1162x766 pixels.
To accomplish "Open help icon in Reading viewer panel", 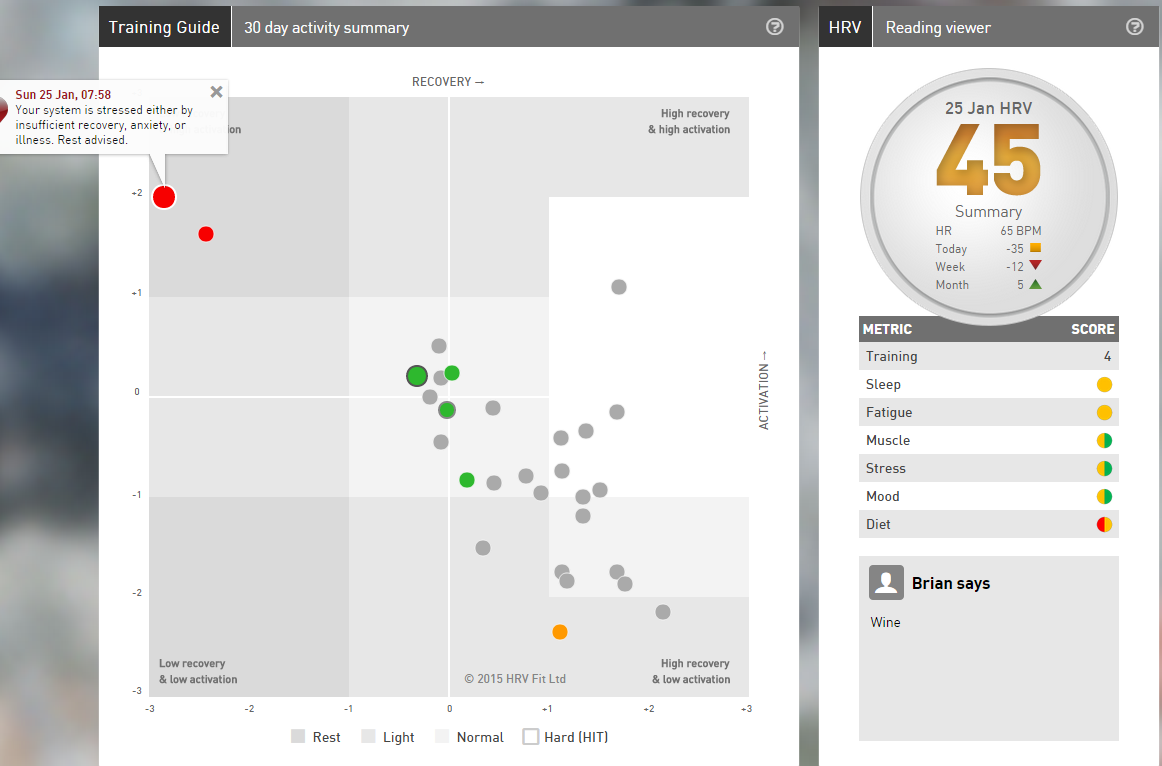I will pyautogui.click(x=1135, y=27).
